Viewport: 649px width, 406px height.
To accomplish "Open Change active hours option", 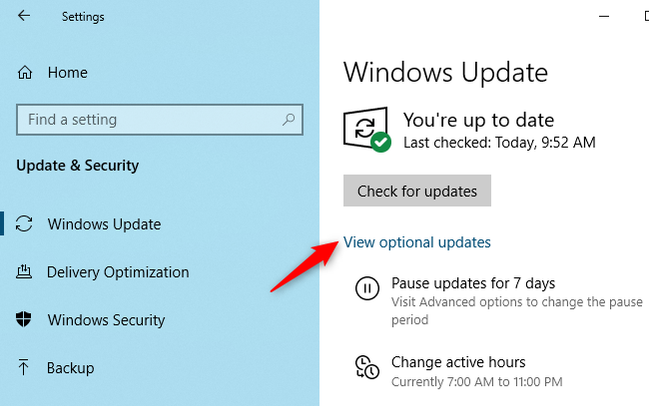I will (x=458, y=362).
